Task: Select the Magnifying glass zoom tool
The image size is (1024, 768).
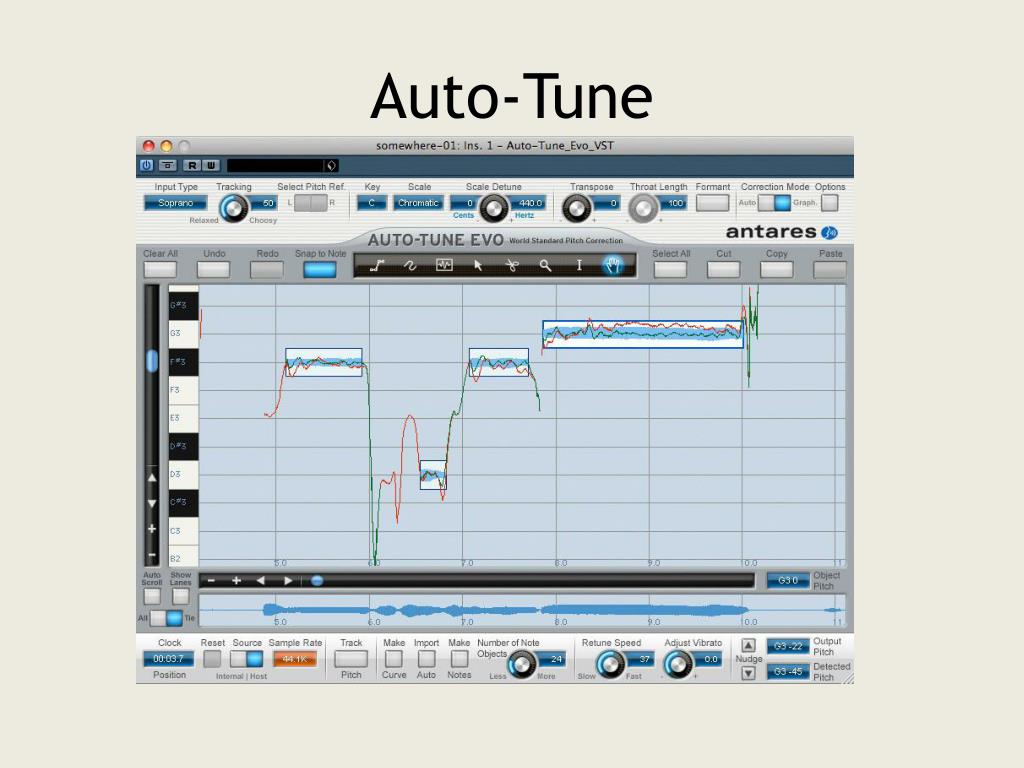Action: (x=545, y=265)
